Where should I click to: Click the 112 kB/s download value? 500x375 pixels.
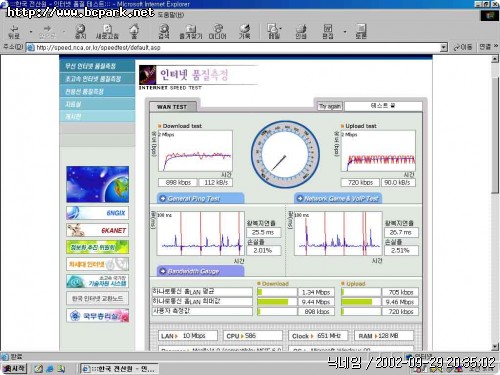click(x=216, y=182)
